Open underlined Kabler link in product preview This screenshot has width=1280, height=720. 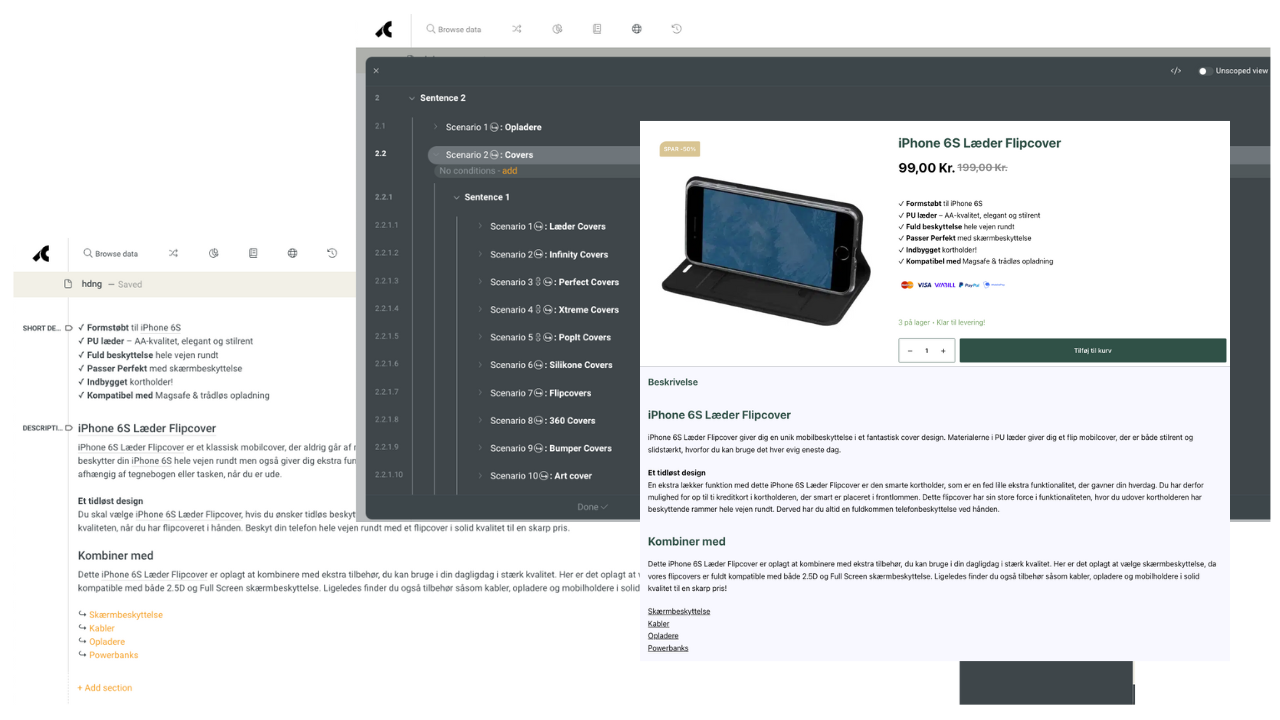coord(659,624)
